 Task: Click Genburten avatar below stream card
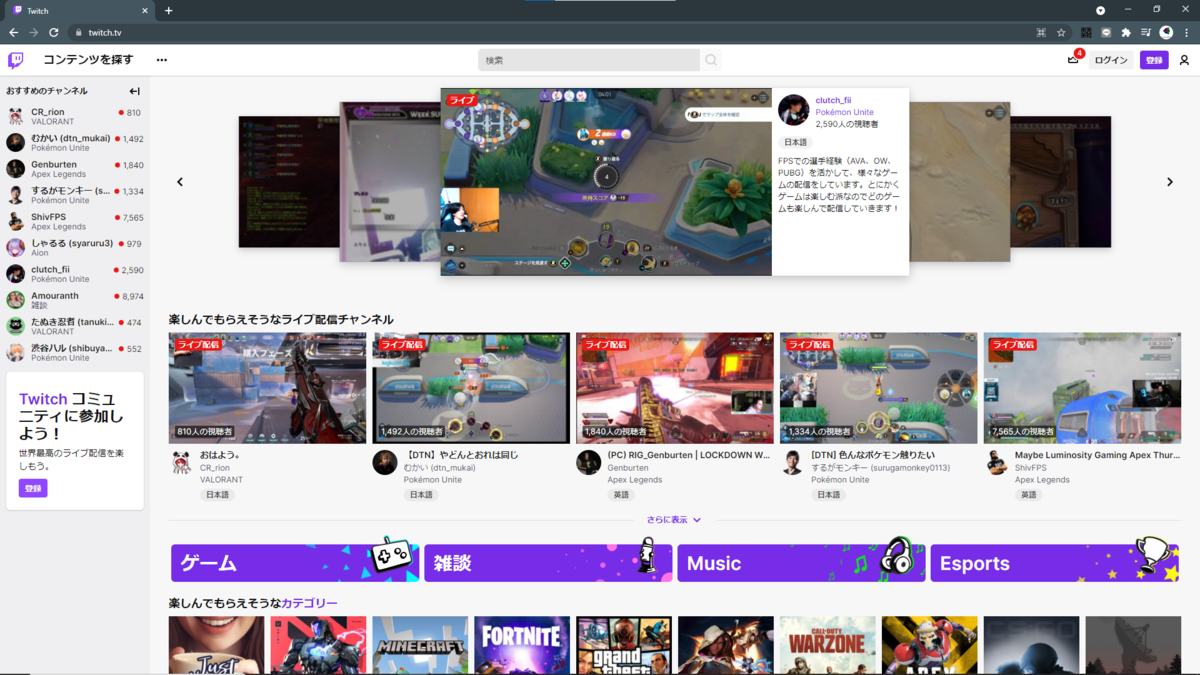(589, 462)
